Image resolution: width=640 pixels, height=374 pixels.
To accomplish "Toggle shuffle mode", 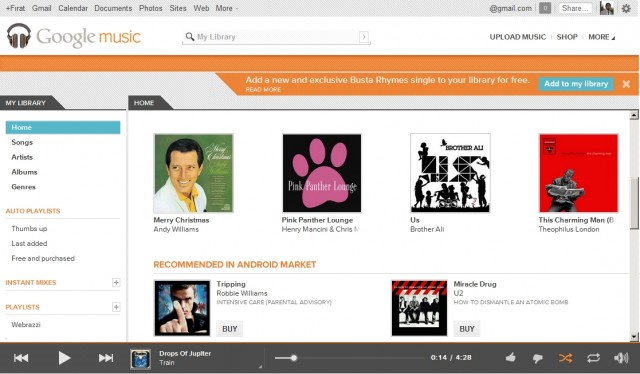I will (x=565, y=358).
